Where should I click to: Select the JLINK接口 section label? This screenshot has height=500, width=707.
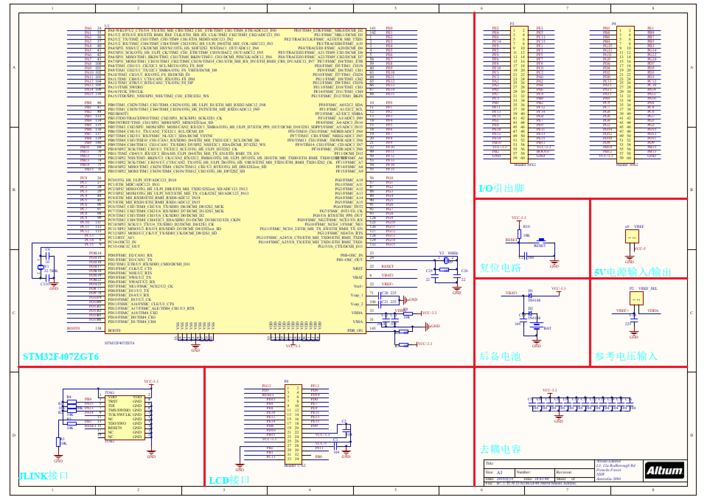tap(43, 476)
